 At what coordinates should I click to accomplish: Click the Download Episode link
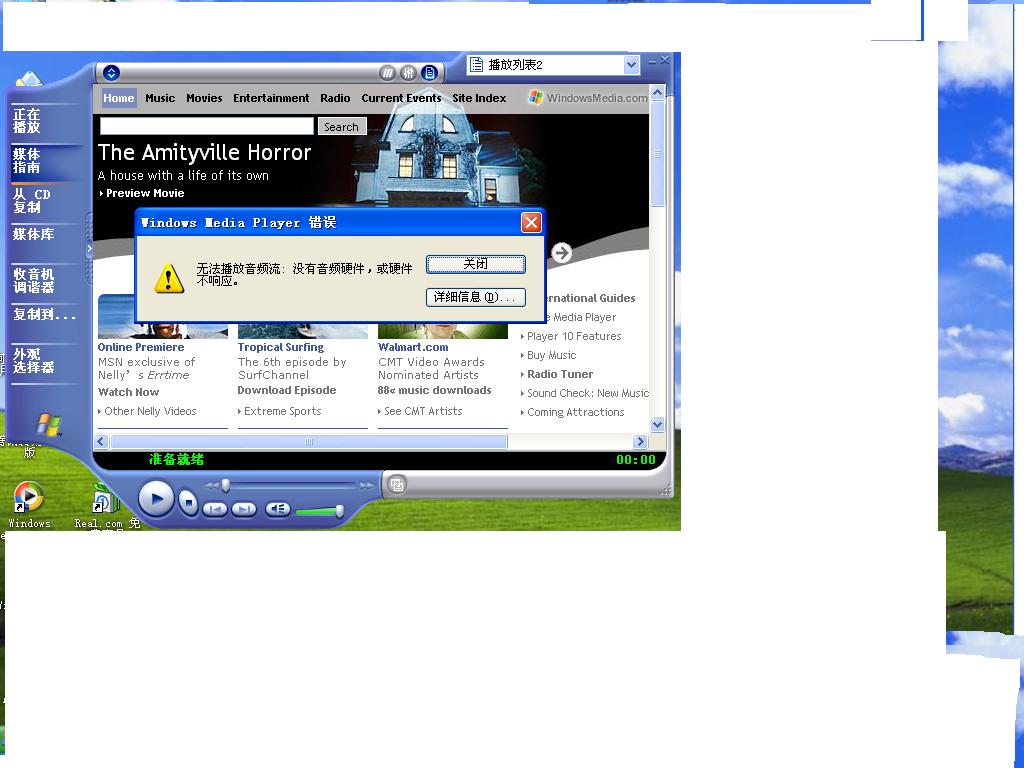coord(287,390)
